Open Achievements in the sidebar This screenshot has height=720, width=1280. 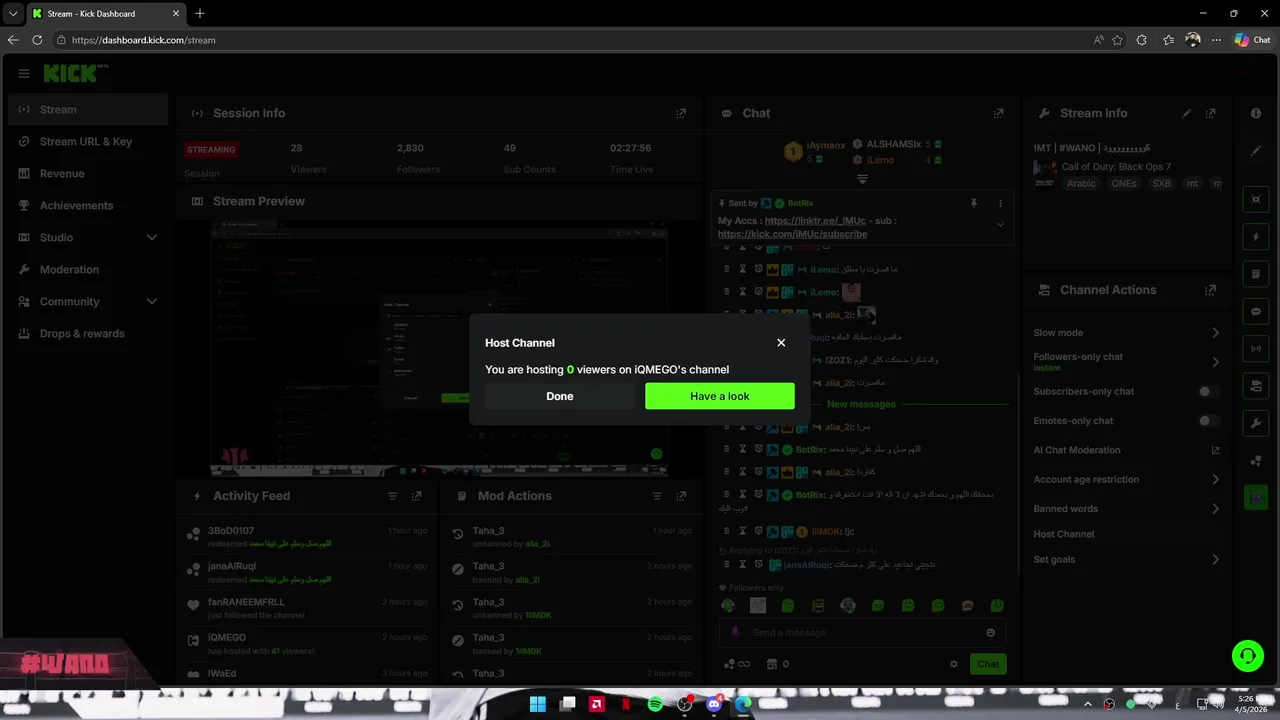click(x=88, y=206)
